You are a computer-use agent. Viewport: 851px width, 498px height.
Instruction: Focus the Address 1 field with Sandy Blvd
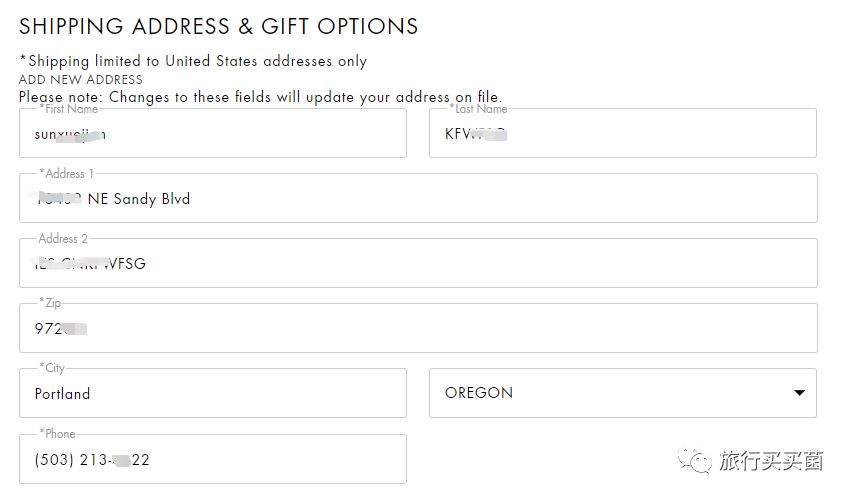pos(417,199)
